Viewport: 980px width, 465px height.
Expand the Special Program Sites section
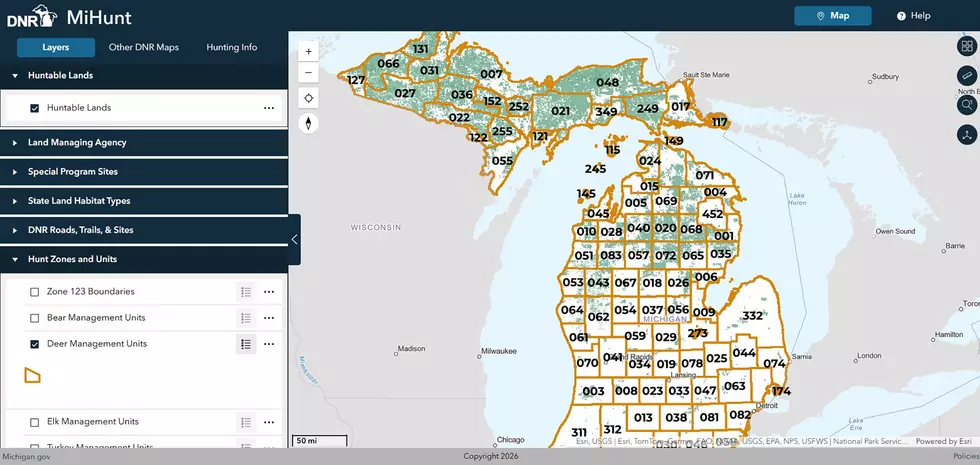coord(144,172)
